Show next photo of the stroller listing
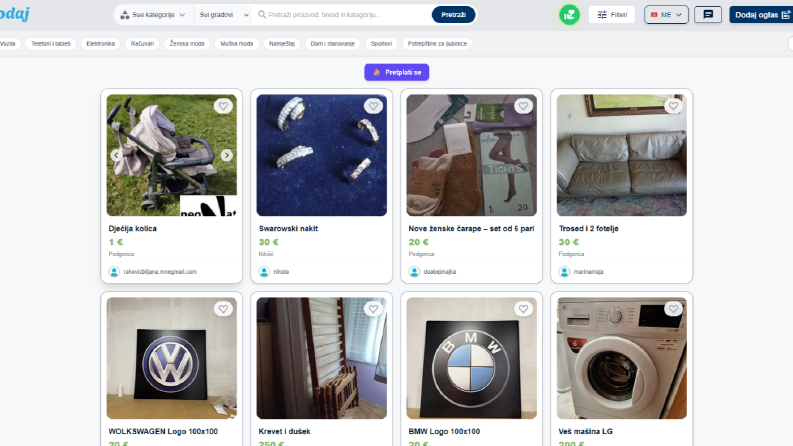The image size is (793, 446). tap(227, 155)
